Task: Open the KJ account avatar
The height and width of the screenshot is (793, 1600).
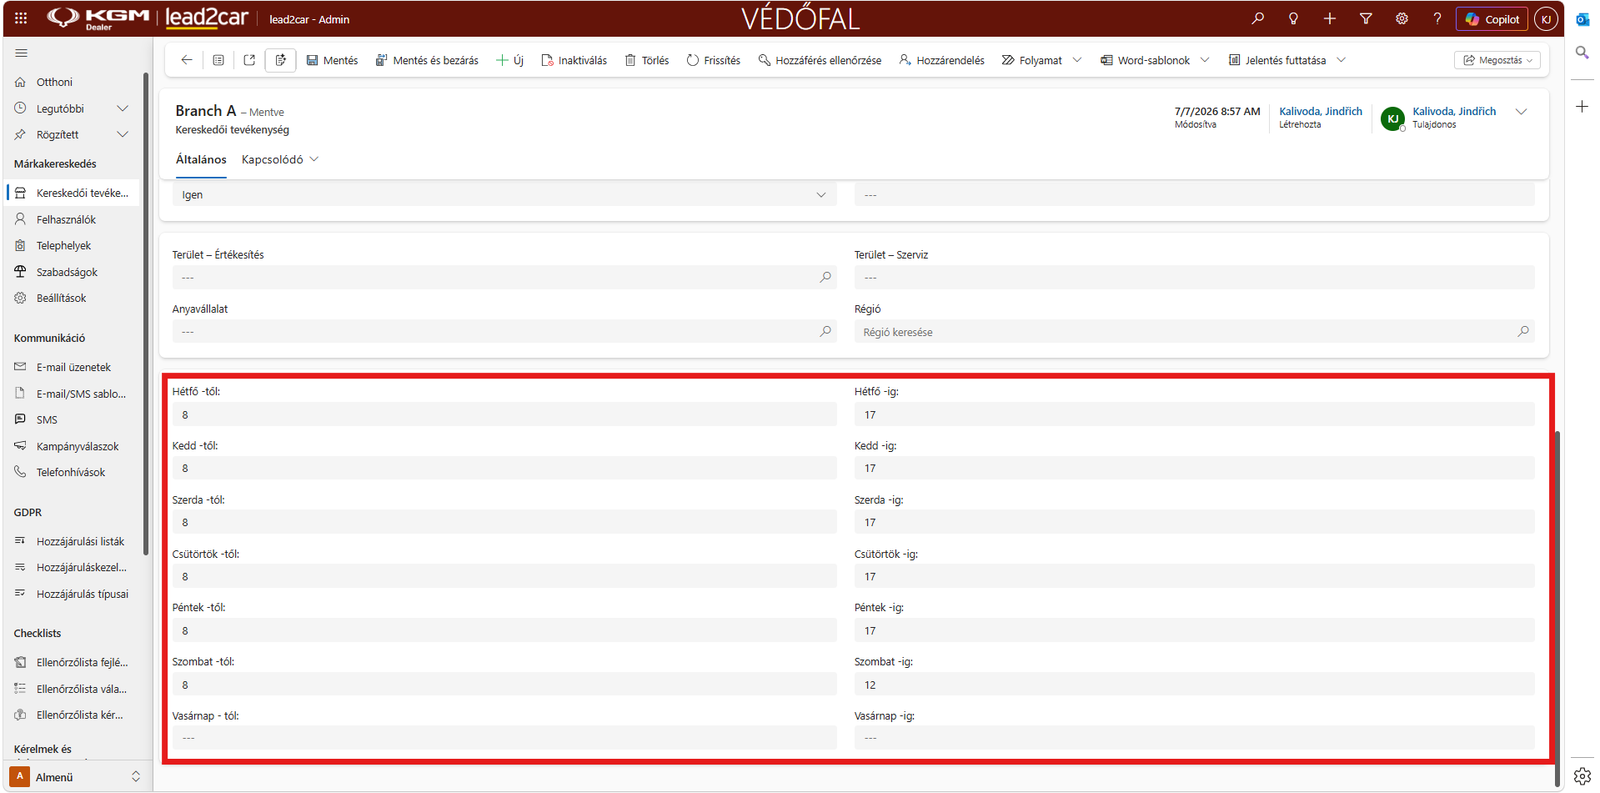Action: 1546,19
